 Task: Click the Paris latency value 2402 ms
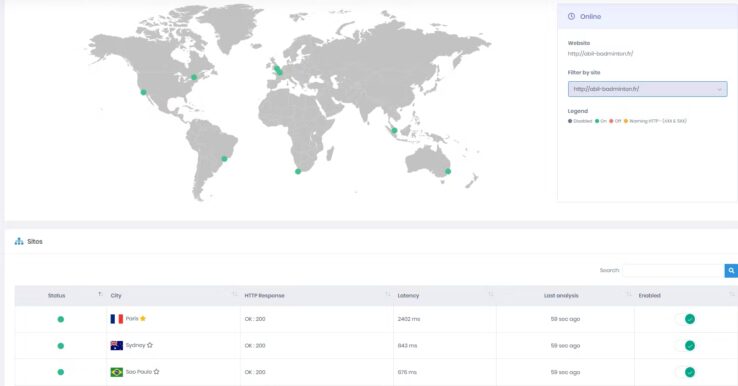pyautogui.click(x=409, y=319)
